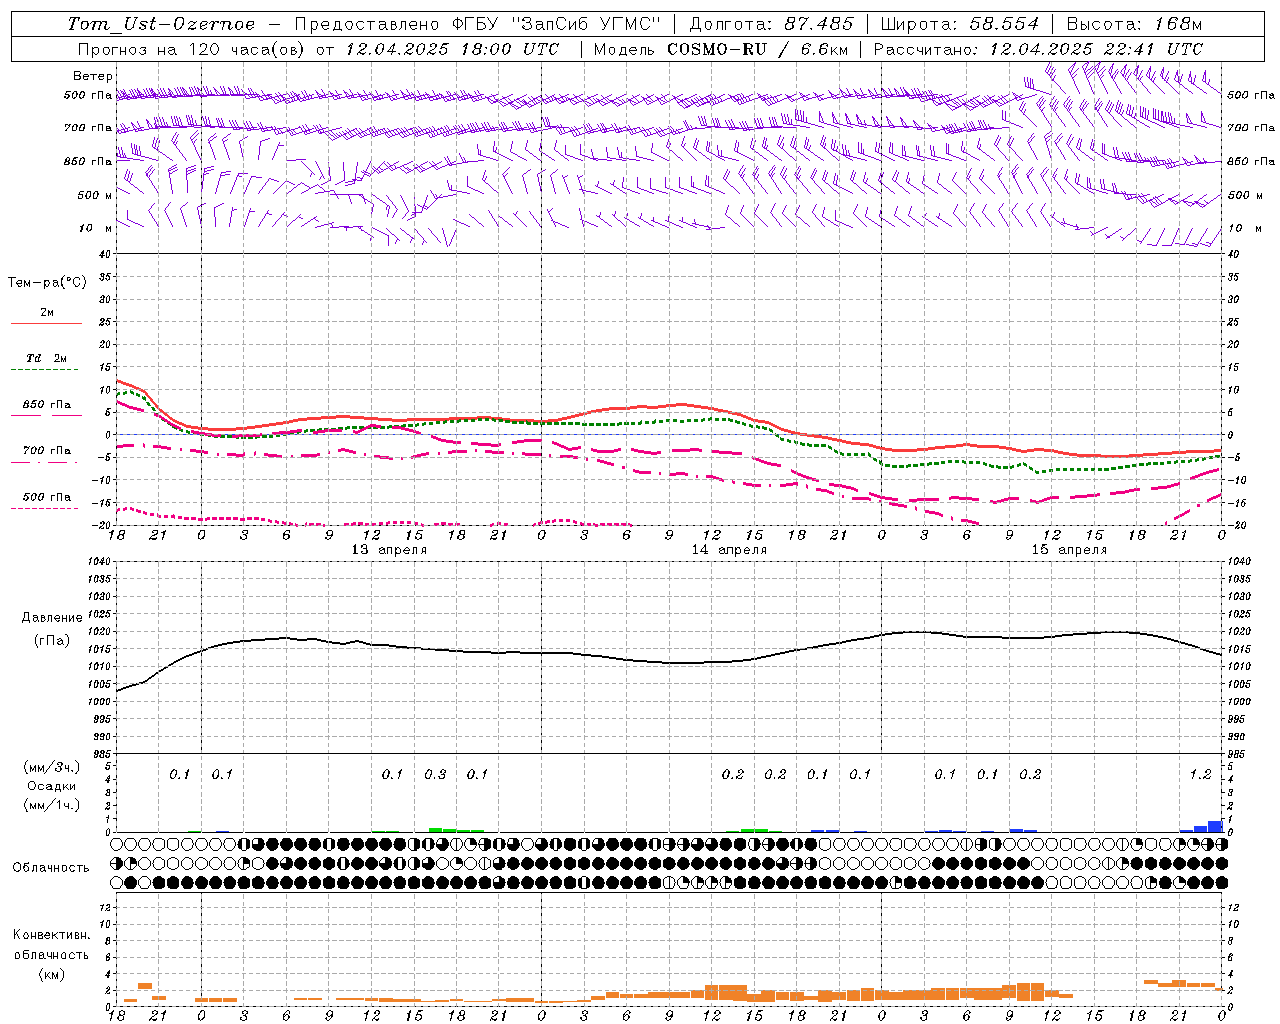Click the Рассчитано 12.04.2025 22:41 UTC timestamp
Image resolution: width=1280 pixels, height=1024 pixels.
(1038, 49)
